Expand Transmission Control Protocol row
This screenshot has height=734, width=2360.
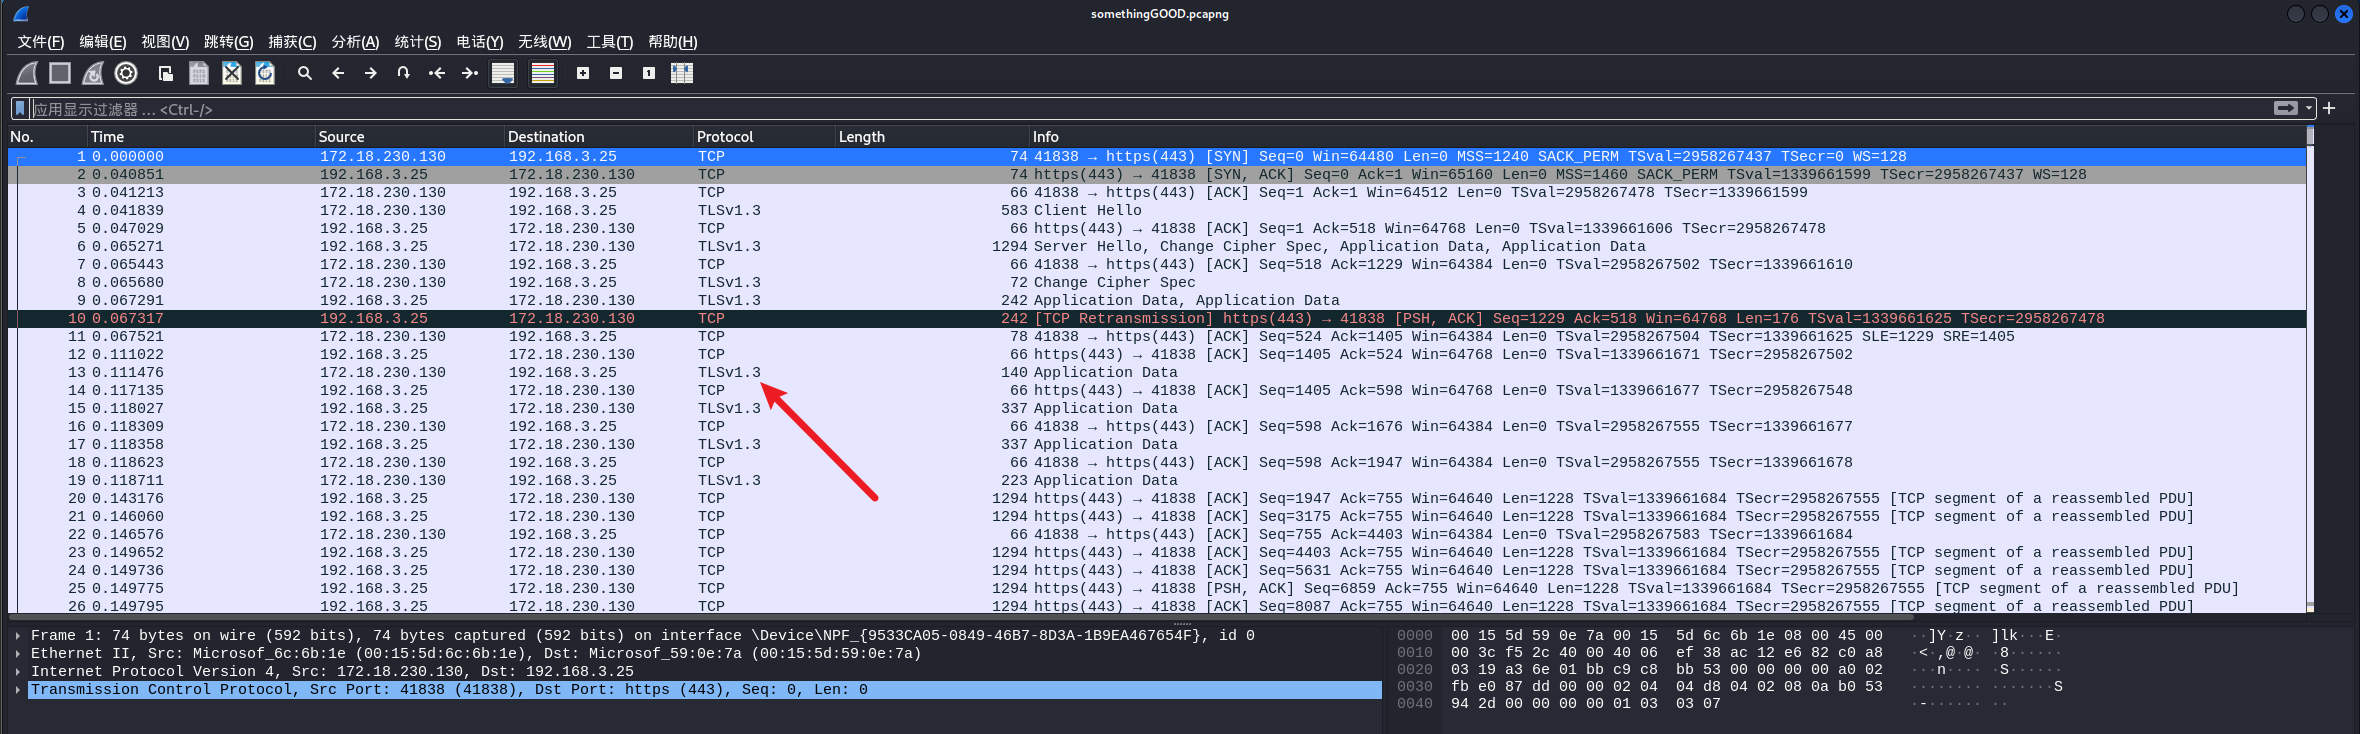(x=18, y=690)
